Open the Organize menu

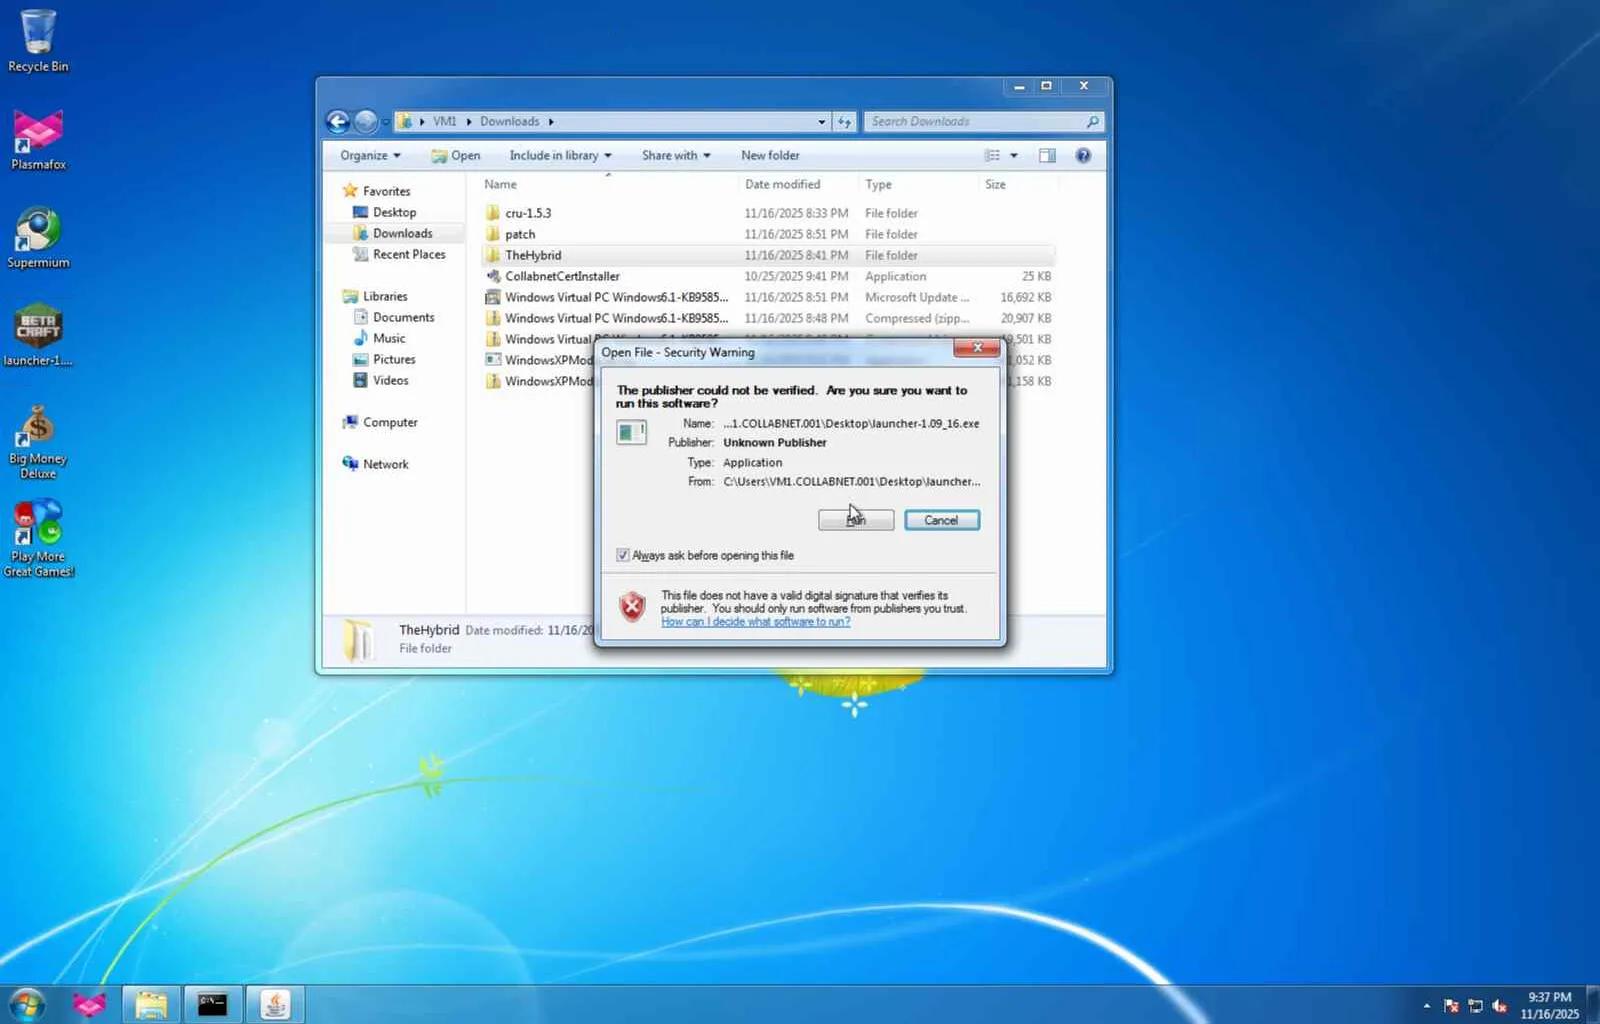point(370,156)
